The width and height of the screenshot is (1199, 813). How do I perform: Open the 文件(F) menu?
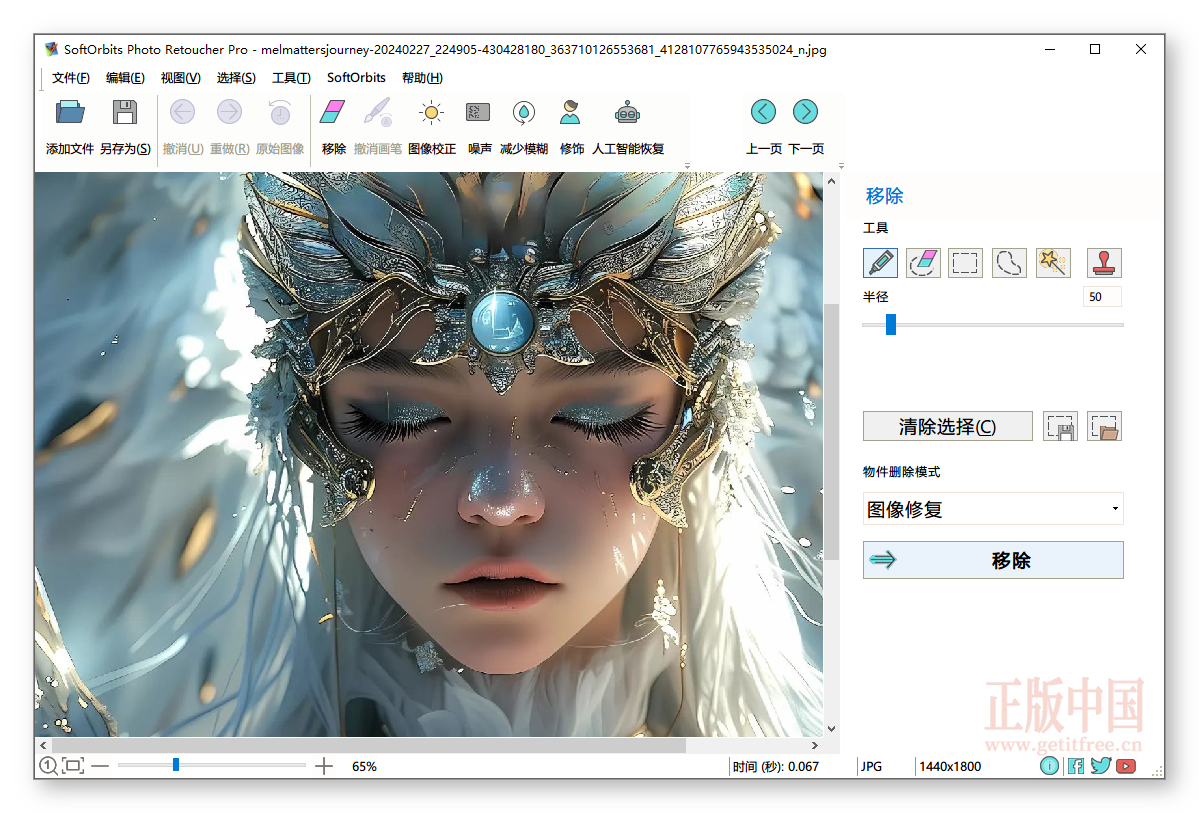[x=71, y=78]
